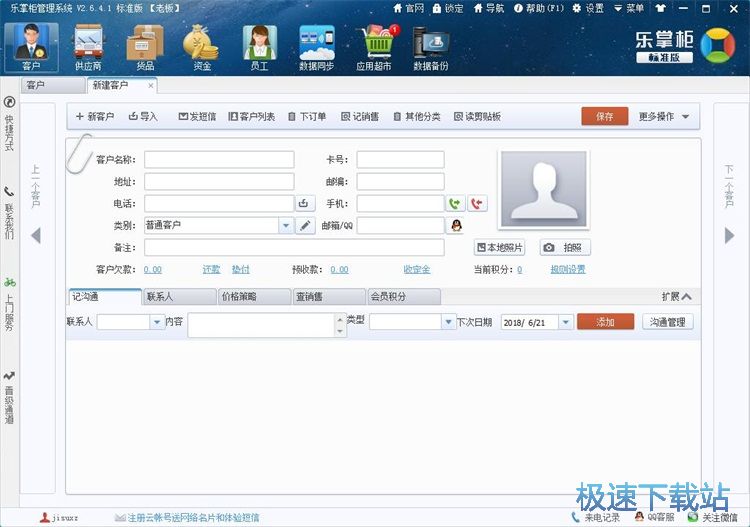
Task: Open 类别 dropdown showing 普通客户
Action: 286,225
